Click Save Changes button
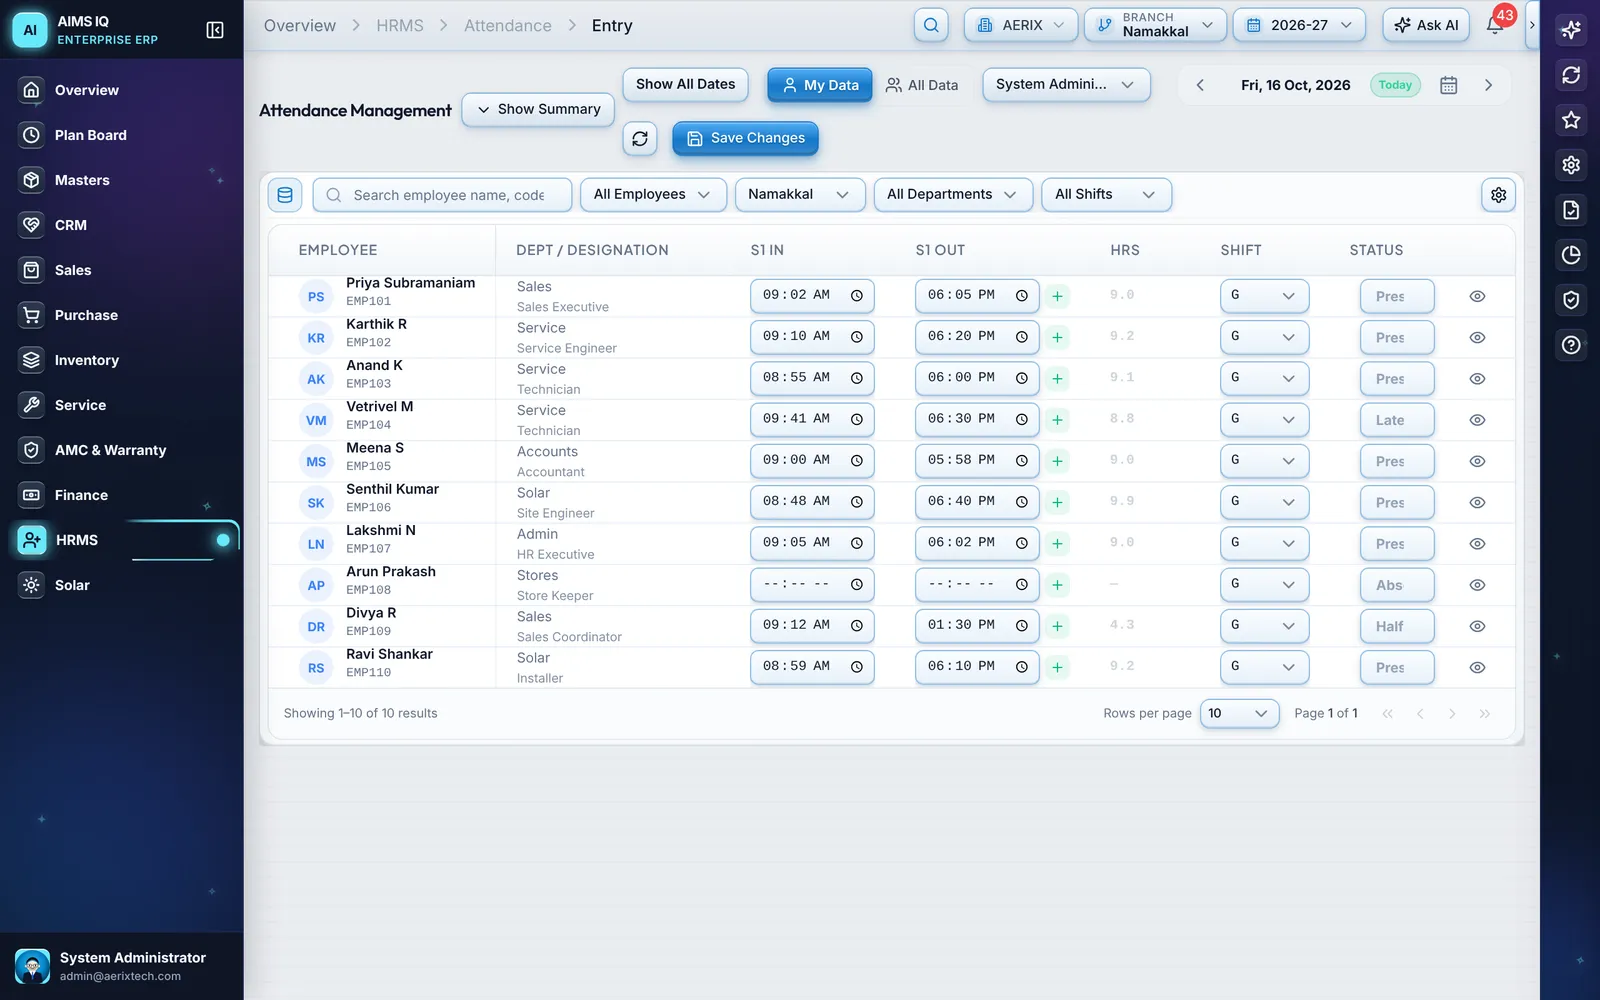Image resolution: width=1600 pixels, height=1000 pixels. (x=745, y=138)
